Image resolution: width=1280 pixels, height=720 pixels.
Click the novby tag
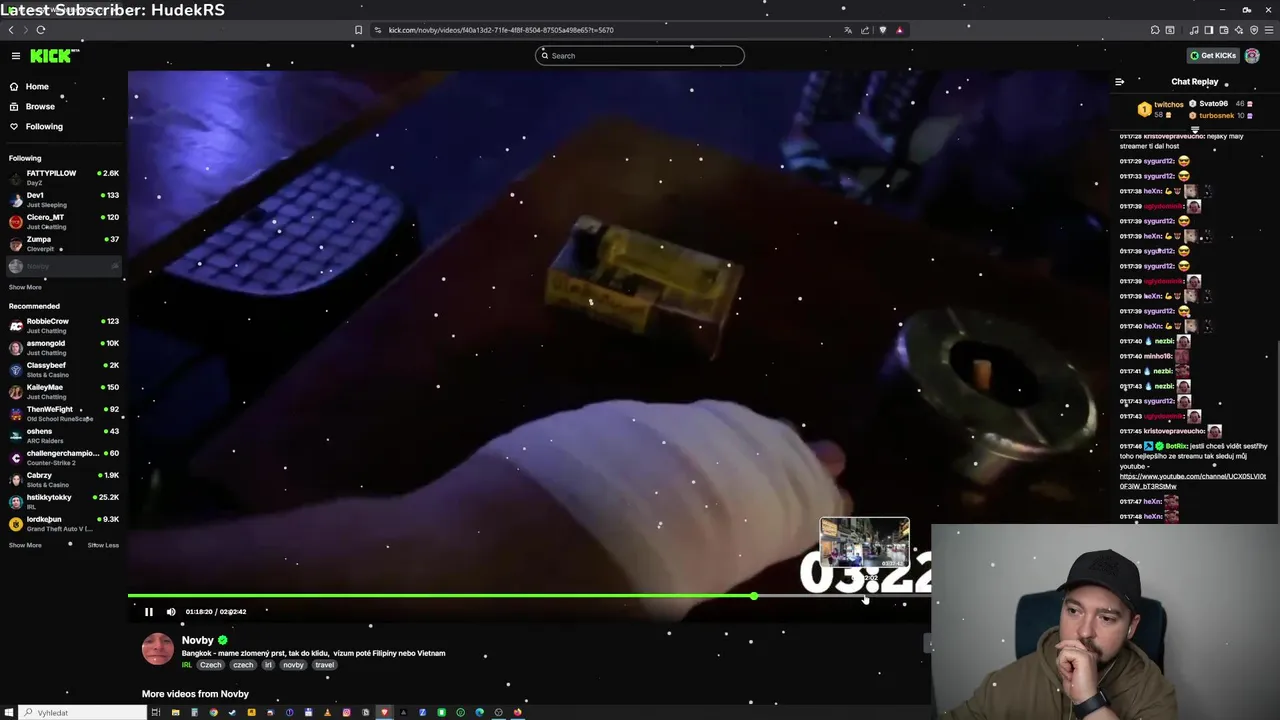[x=293, y=665]
